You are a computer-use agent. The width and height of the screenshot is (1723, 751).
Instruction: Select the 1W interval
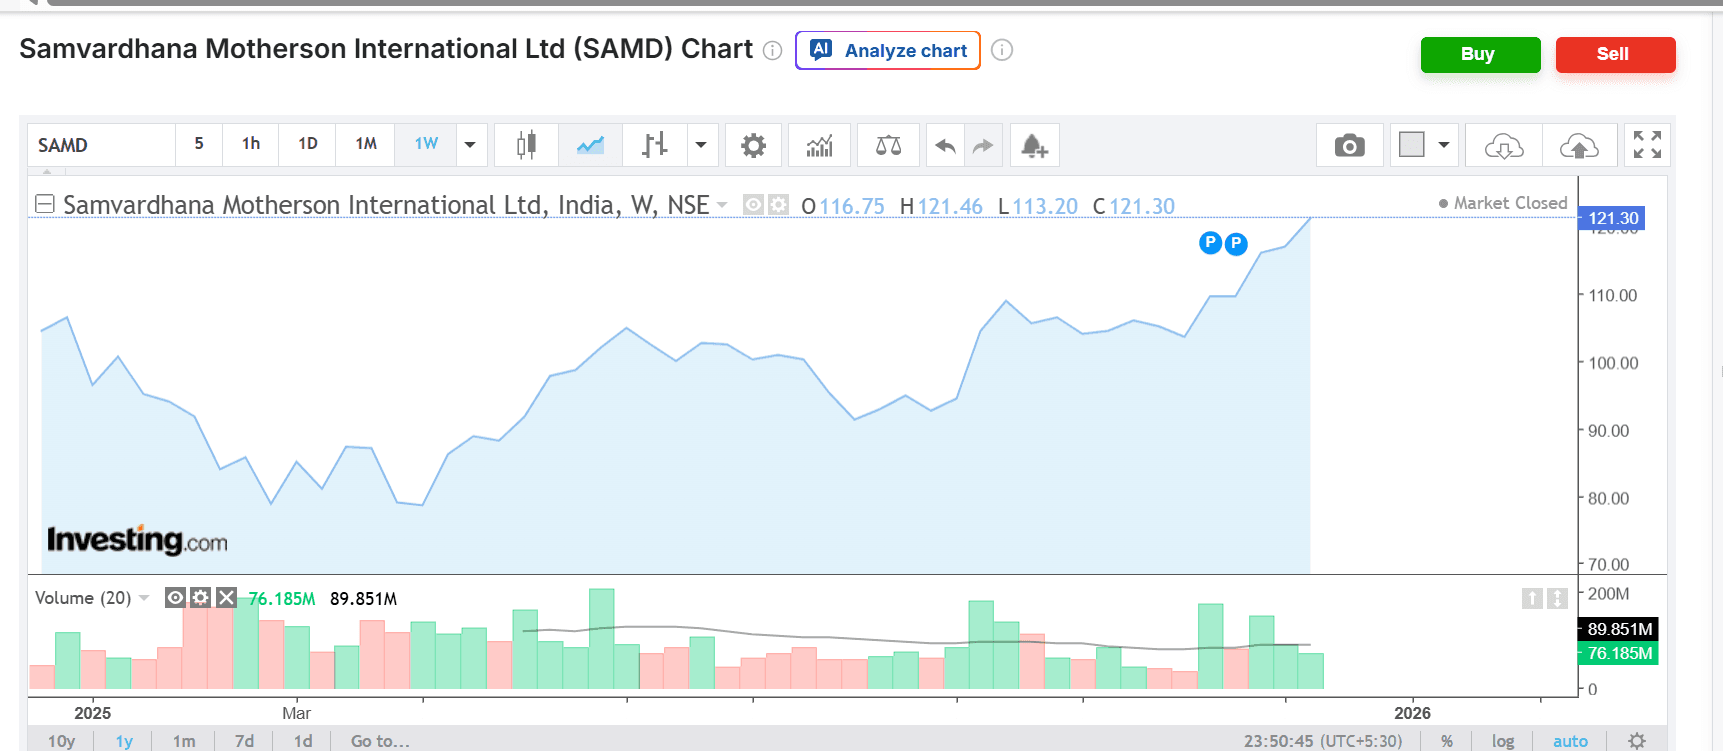click(426, 144)
